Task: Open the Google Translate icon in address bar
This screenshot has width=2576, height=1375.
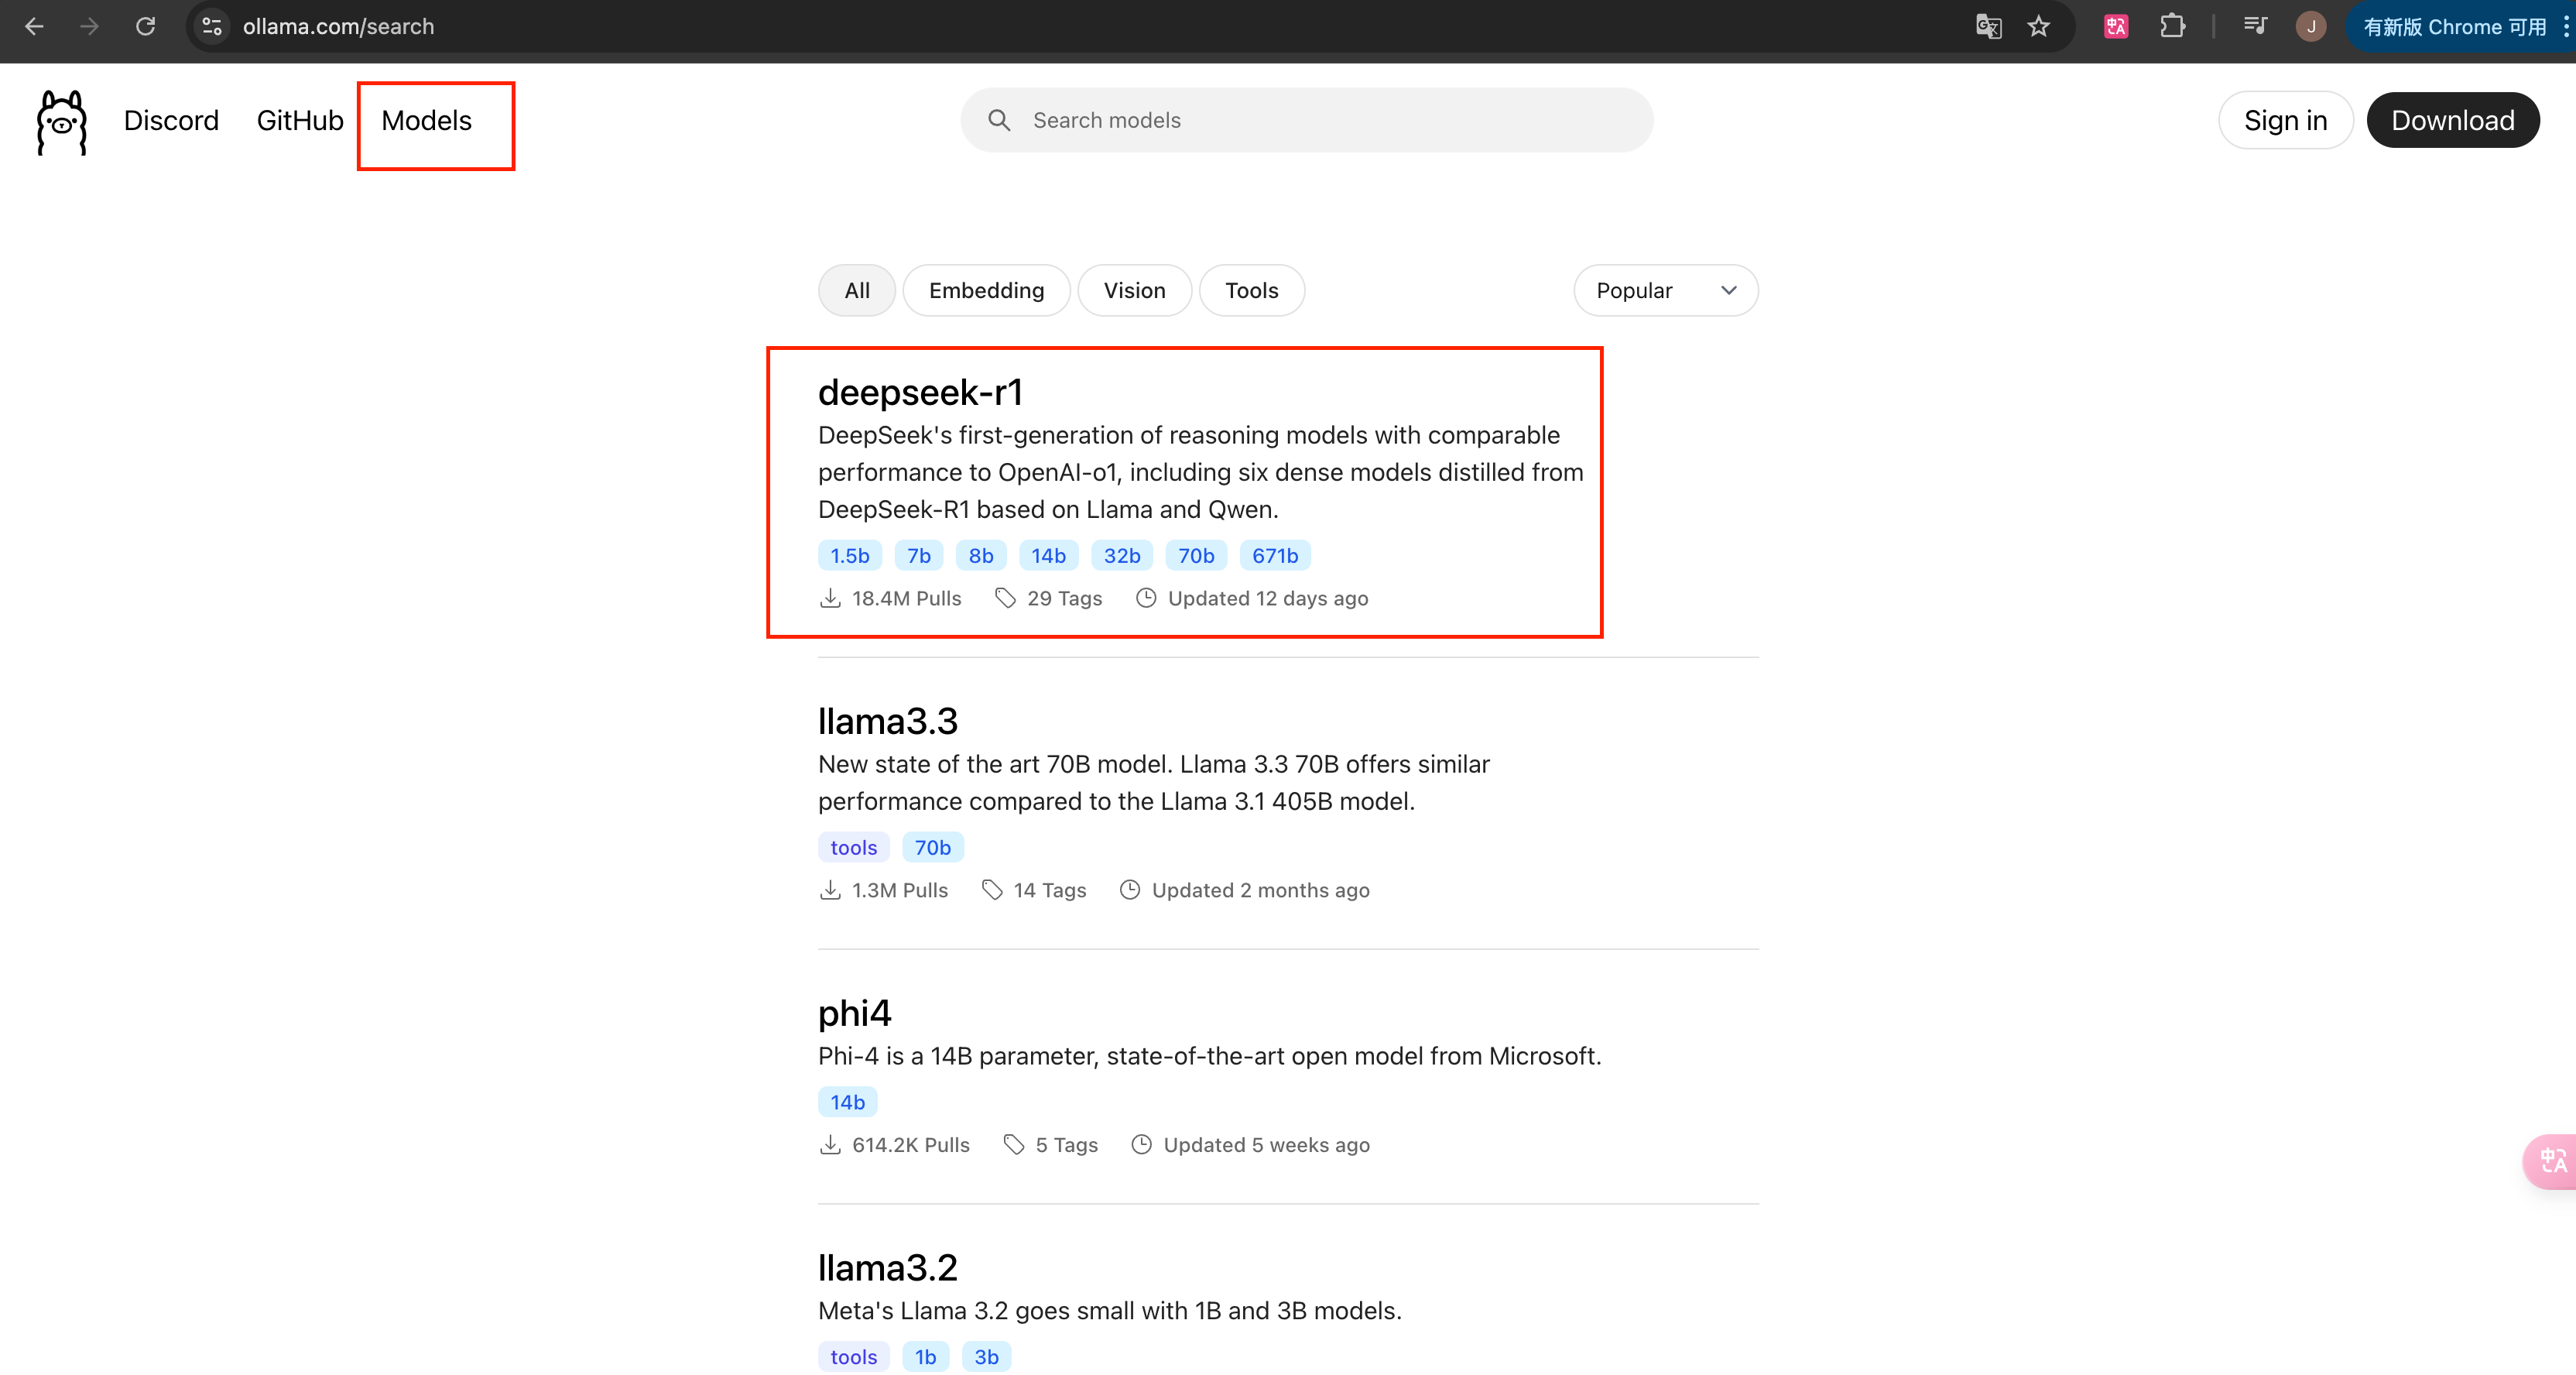Action: (x=1988, y=26)
